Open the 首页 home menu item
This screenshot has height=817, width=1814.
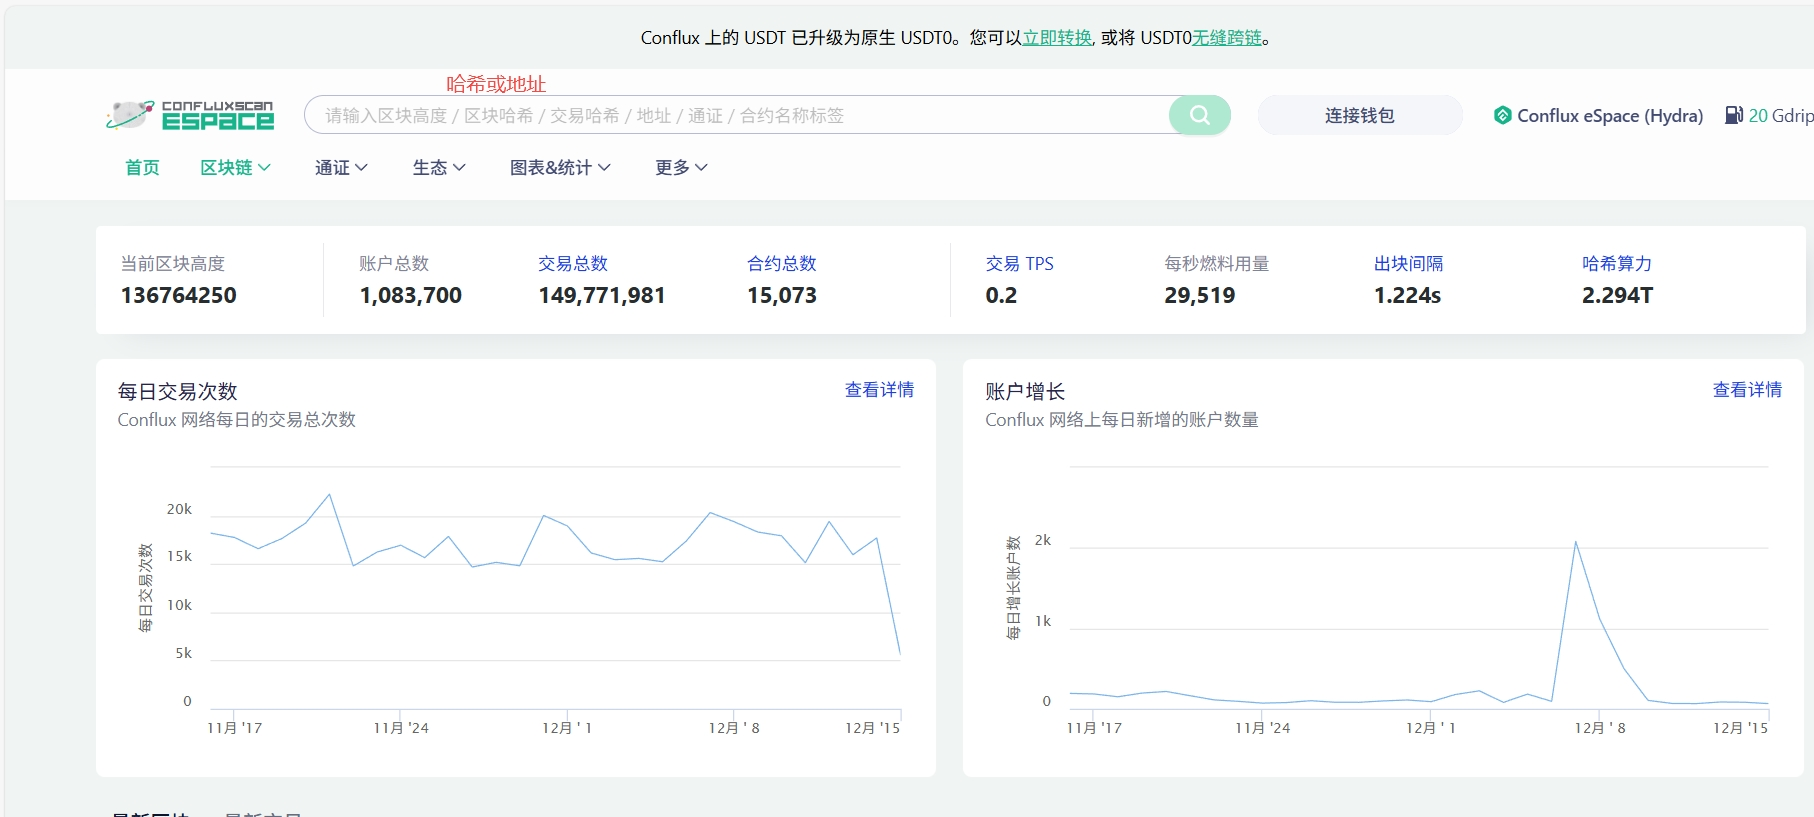point(142,167)
